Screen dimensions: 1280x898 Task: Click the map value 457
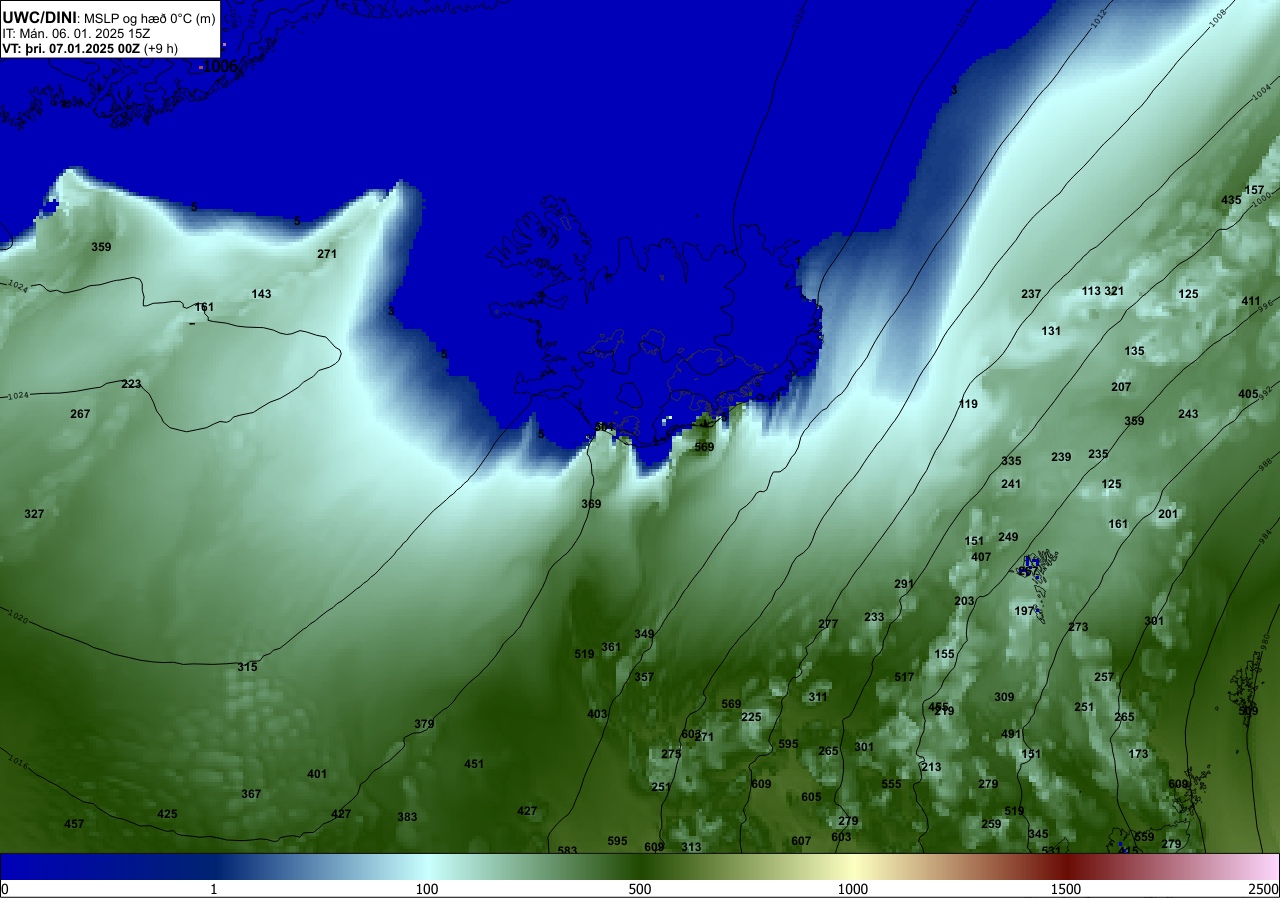[74, 824]
